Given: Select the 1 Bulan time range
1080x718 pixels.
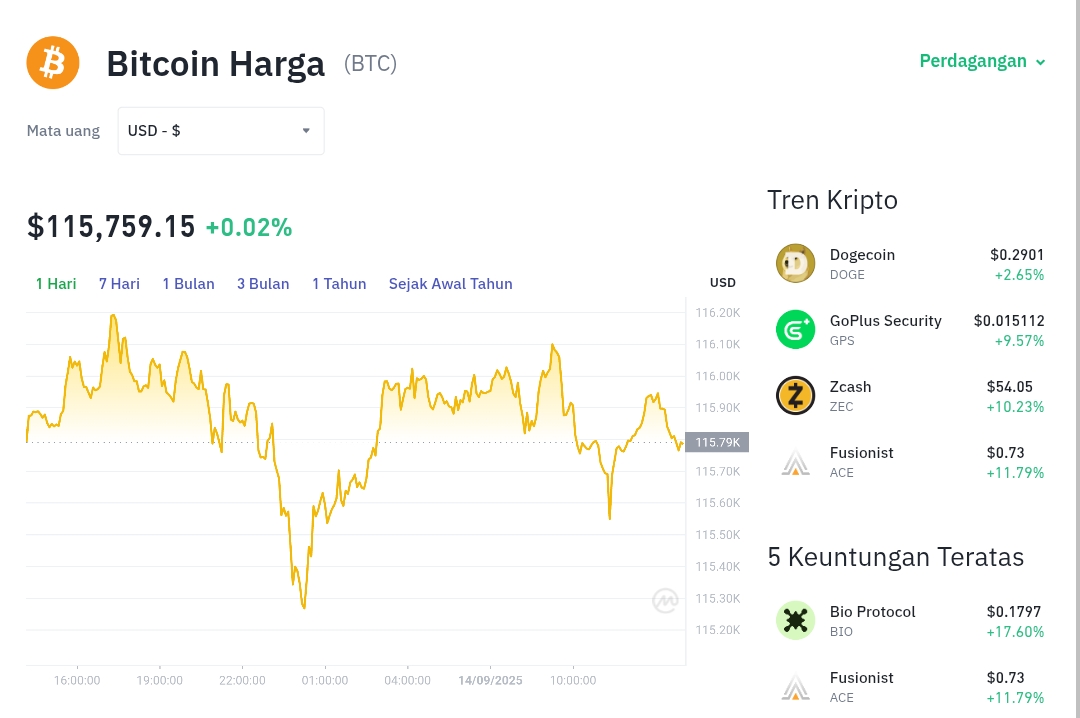Looking at the screenshot, I should pos(189,284).
